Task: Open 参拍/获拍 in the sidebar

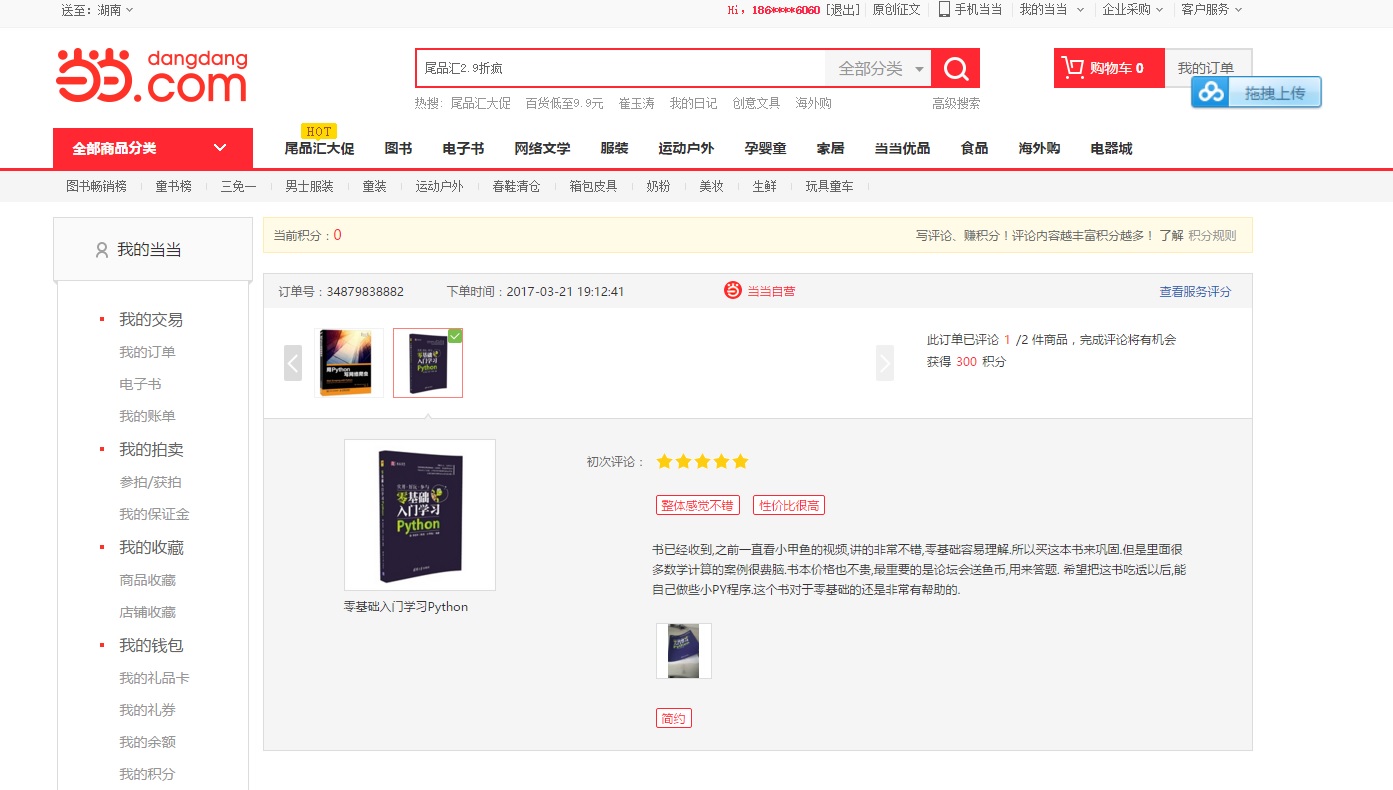Action: pos(150,482)
